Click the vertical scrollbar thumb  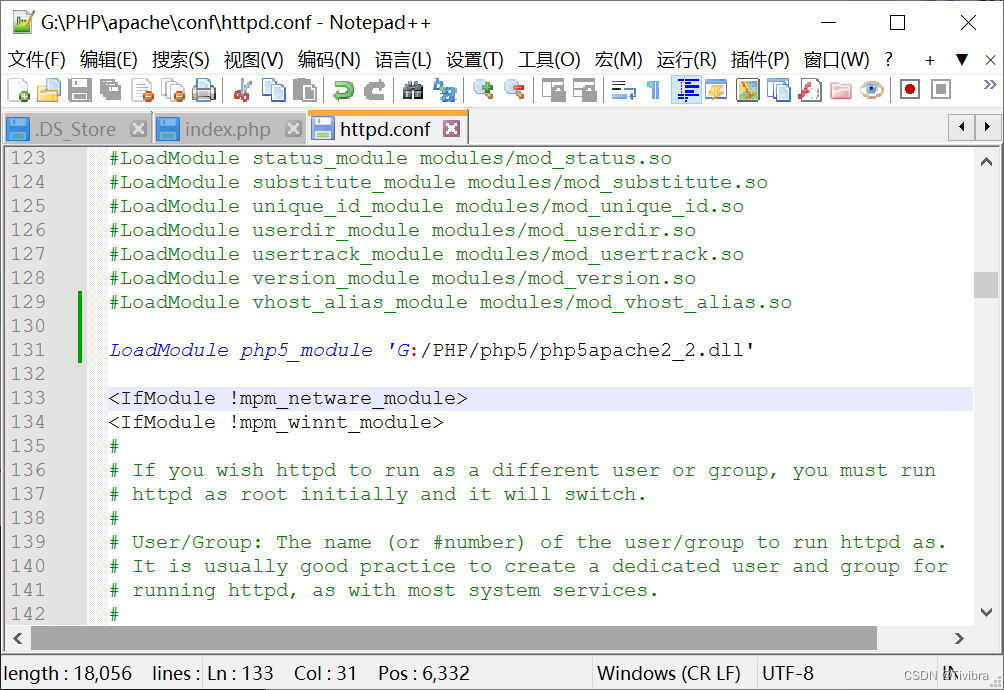click(986, 285)
